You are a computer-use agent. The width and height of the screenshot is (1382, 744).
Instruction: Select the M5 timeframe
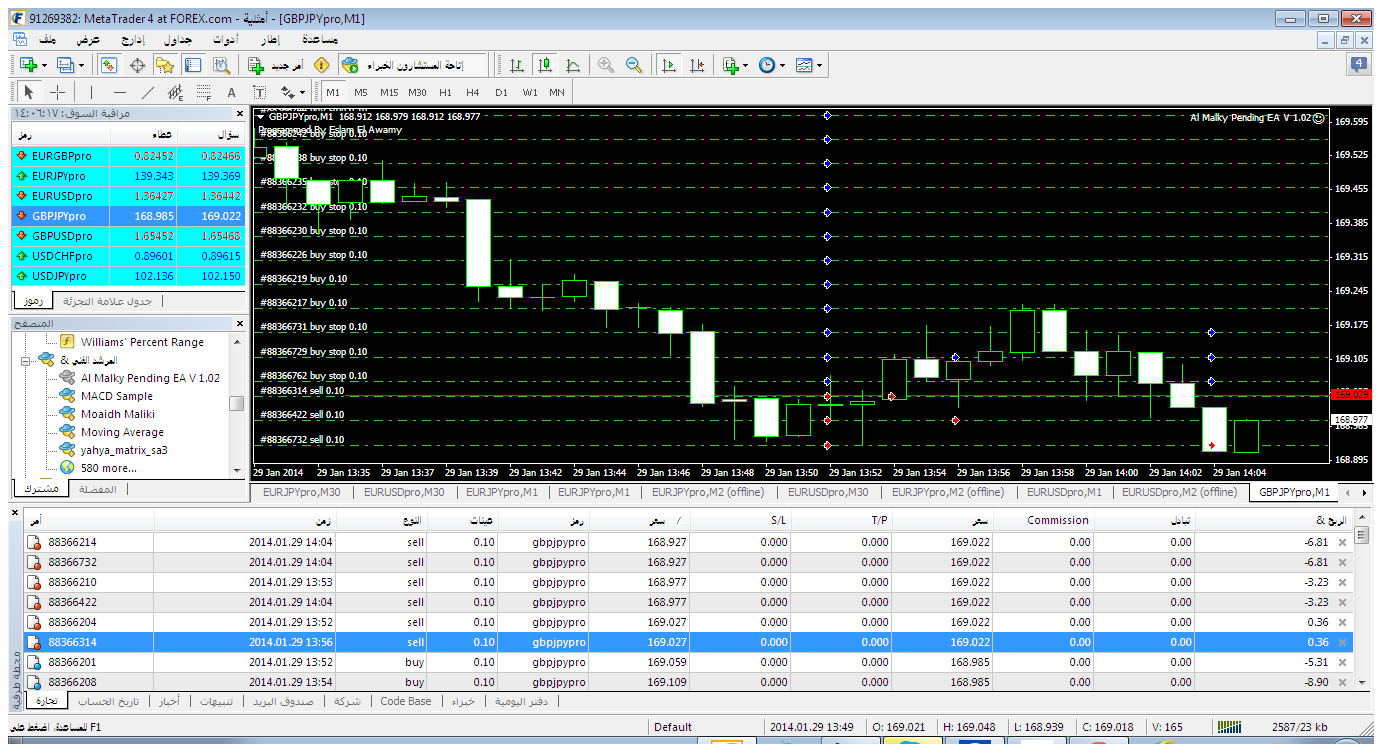click(x=361, y=92)
